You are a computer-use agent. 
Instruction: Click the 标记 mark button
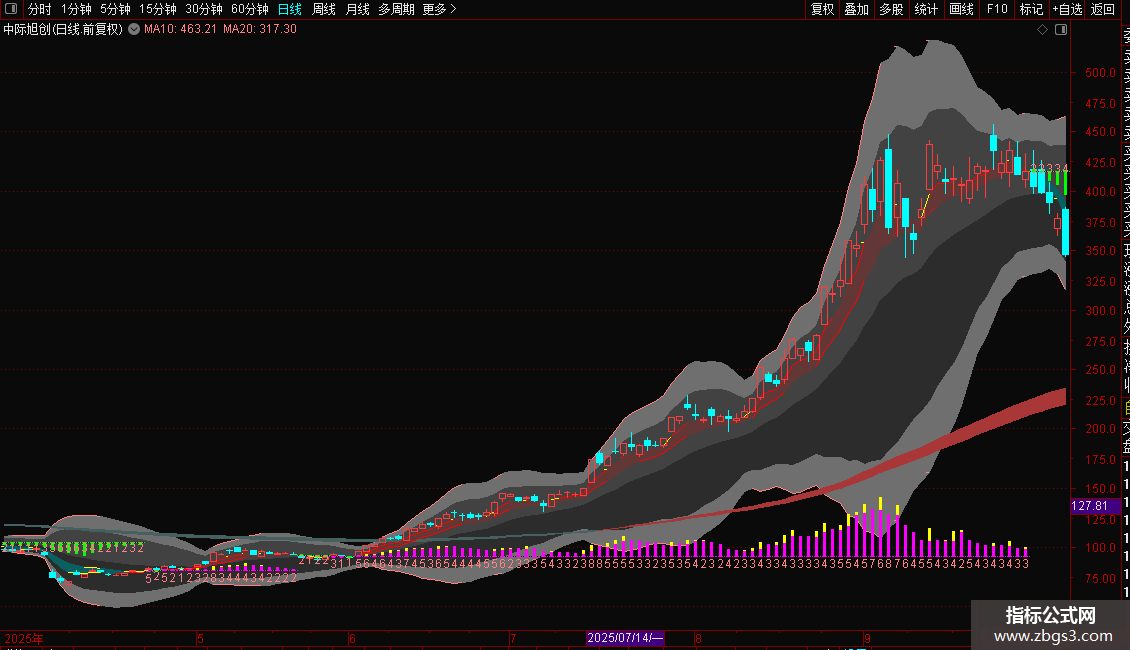click(x=1031, y=9)
